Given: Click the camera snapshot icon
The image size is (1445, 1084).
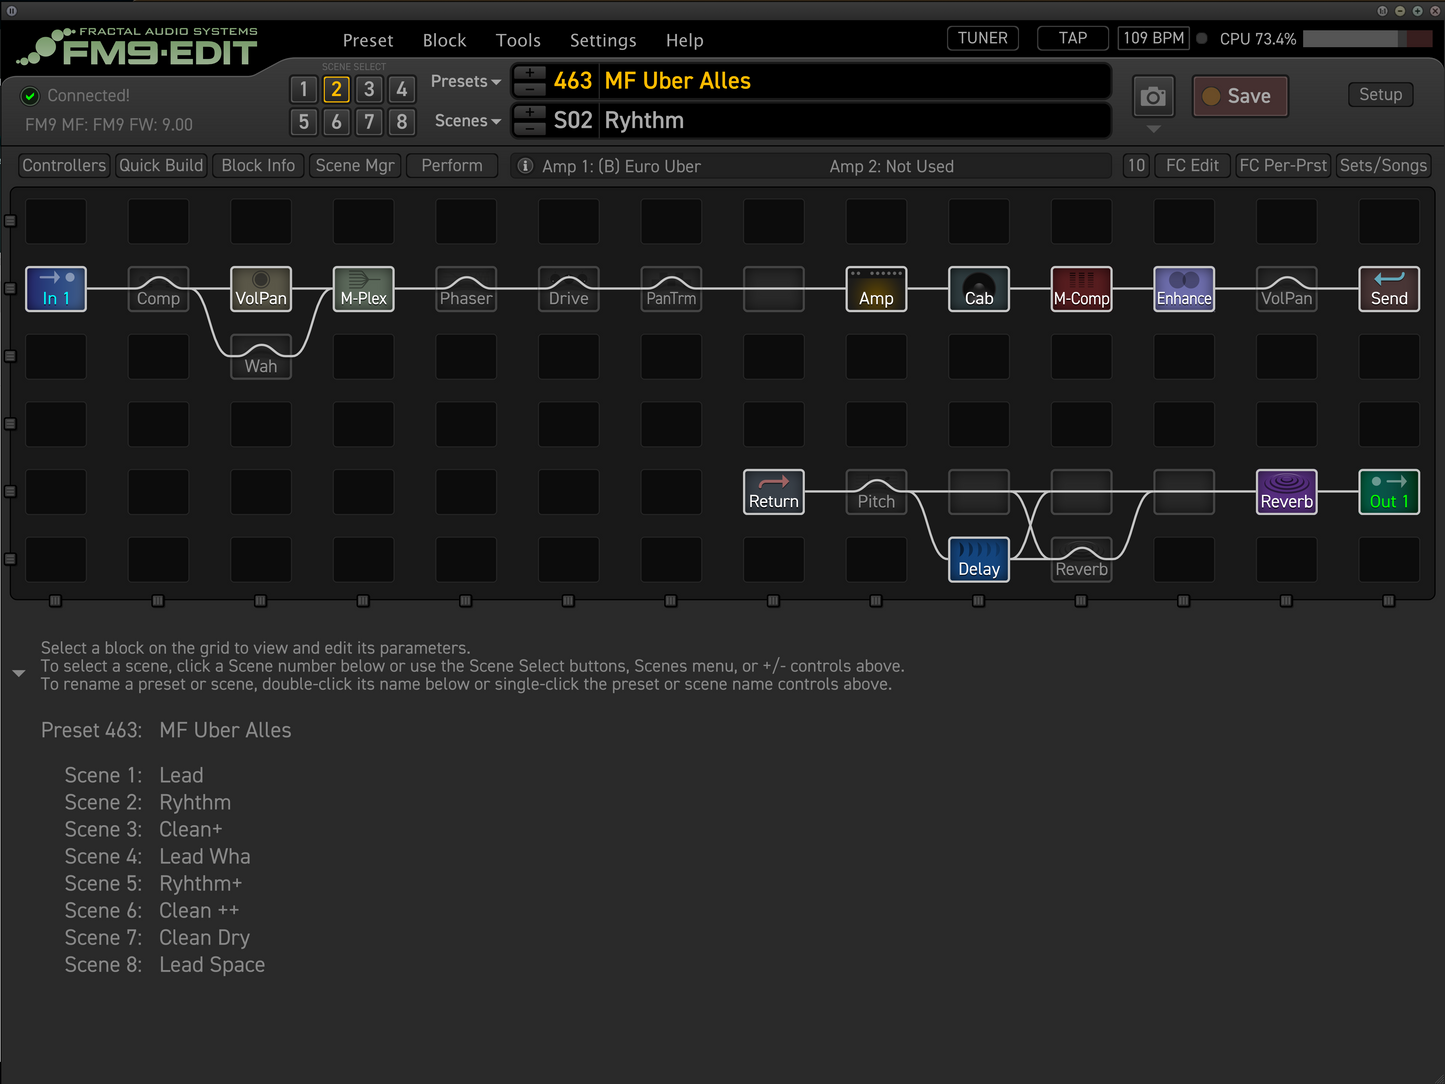Looking at the screenshot, I should click(1153, 96).
